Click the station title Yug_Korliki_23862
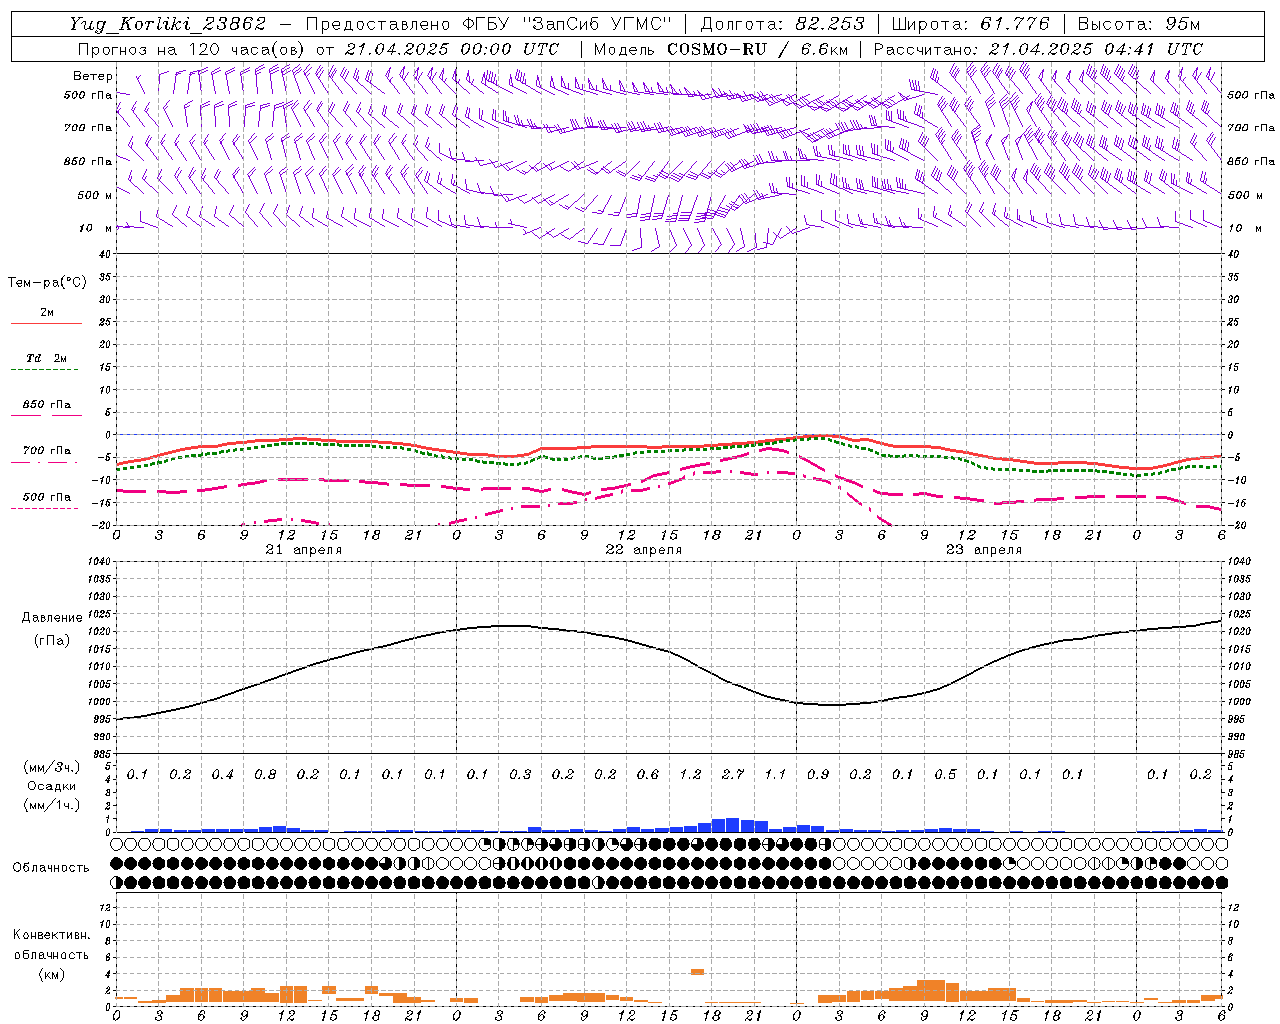This screenshot has height=1024, width=1280. [169, 24]
